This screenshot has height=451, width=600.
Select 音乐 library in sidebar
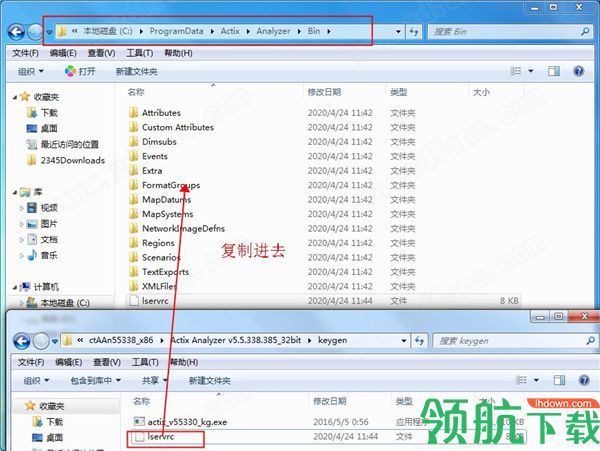point(42,256)
